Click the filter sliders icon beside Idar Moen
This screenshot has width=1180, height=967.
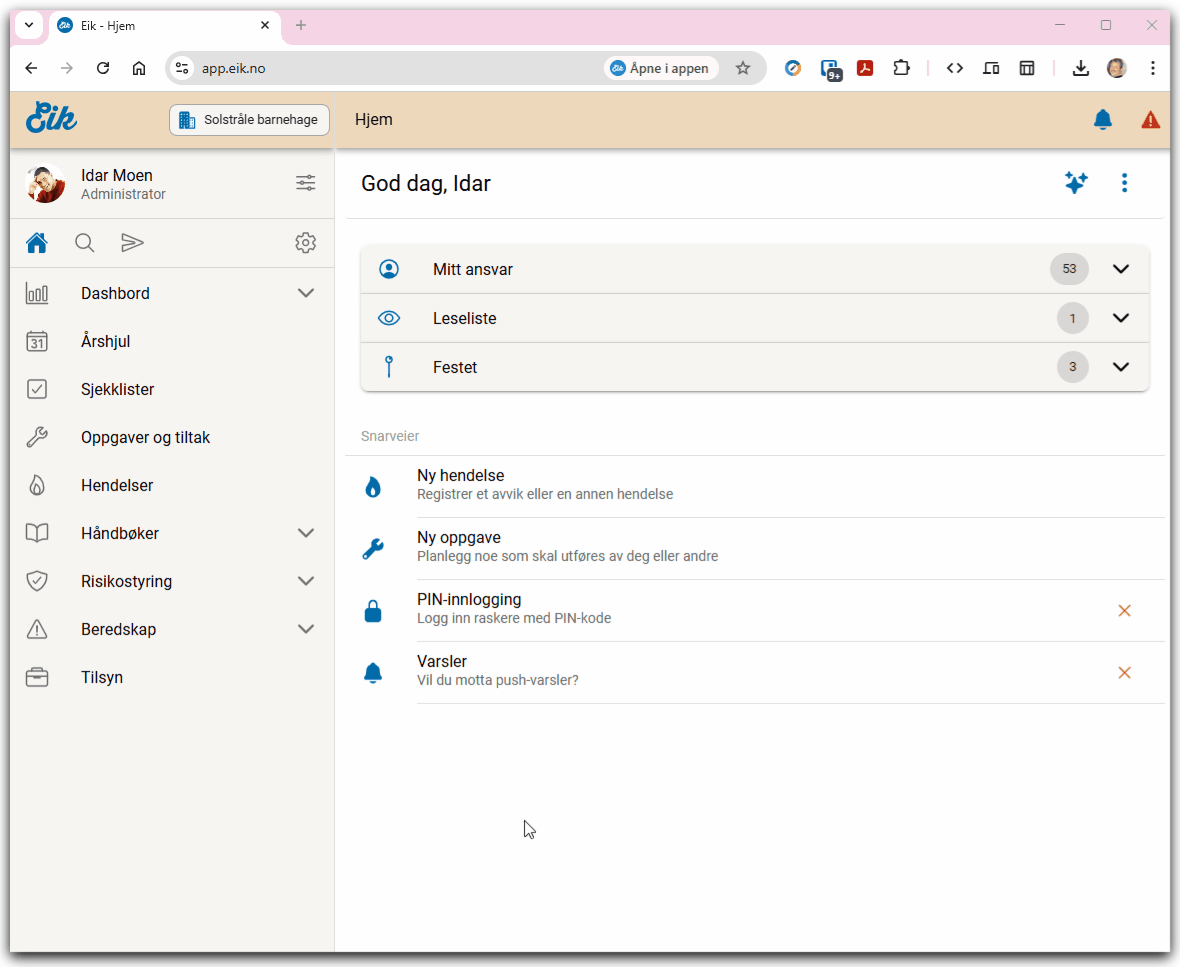306,183
